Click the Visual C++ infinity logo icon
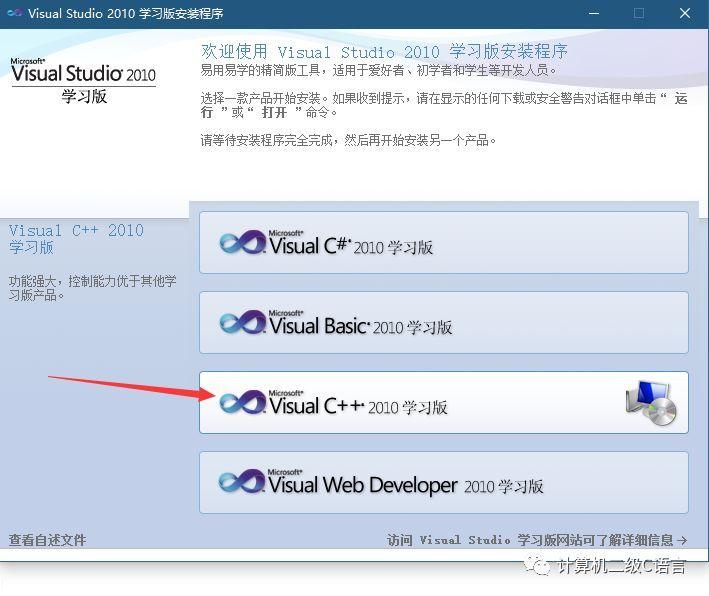The width and height of the screenshot is (709, 596). (x=243, y=402)
